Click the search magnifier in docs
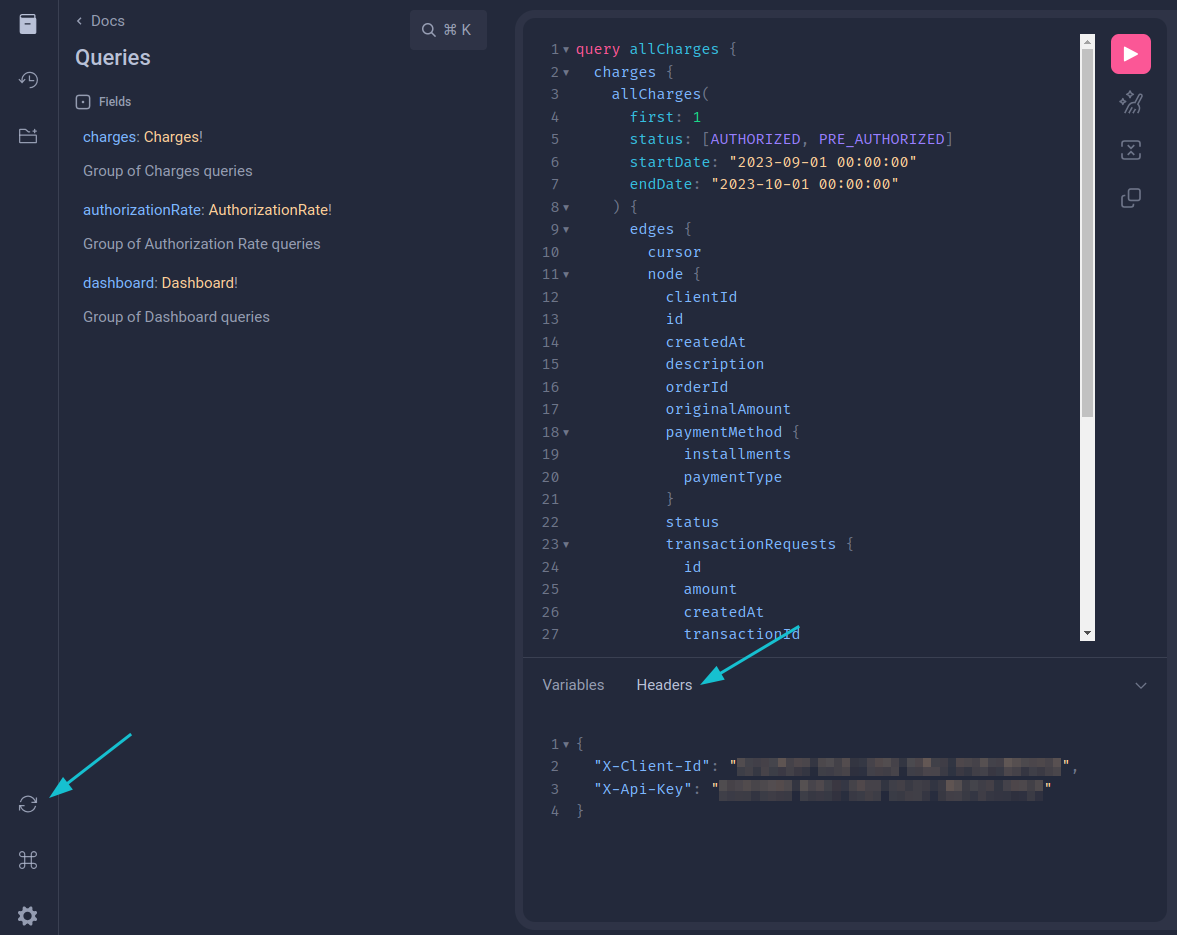Screen dimensions: 1177x935 pyautogui.click(x=429, y=30)
